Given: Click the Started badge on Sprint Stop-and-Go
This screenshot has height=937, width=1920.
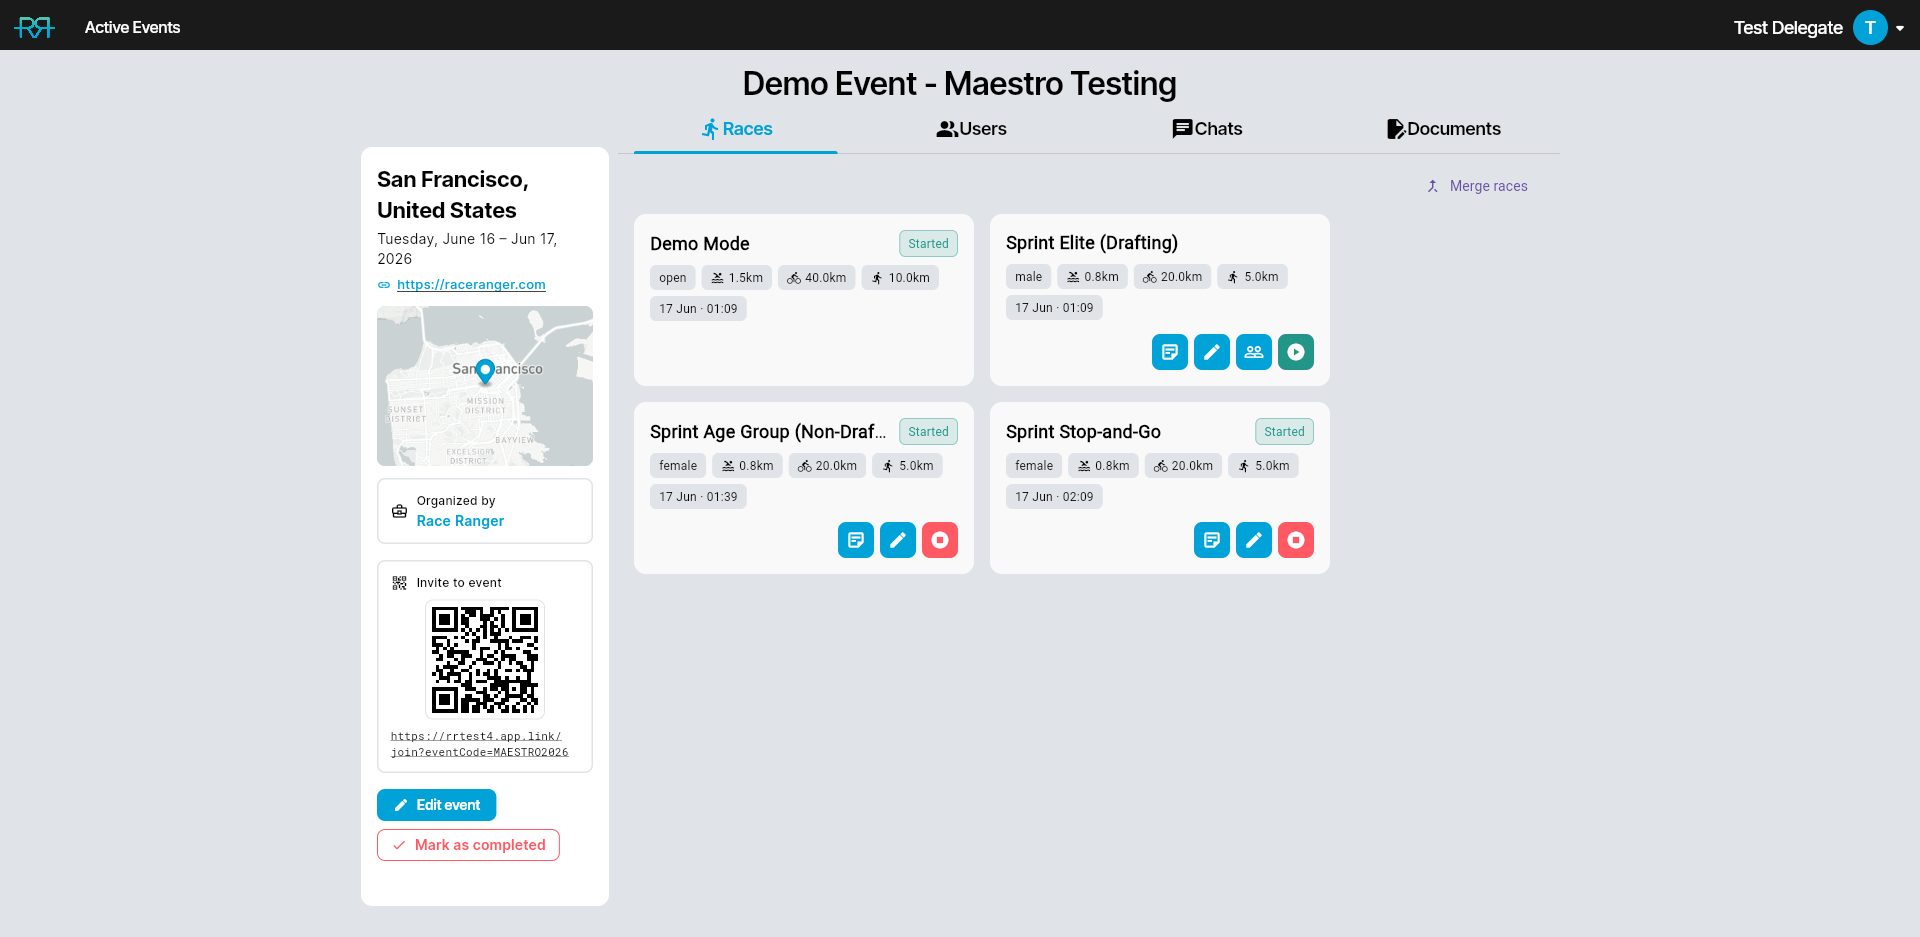Looking at the screenshot, I should pos(1284,432).
